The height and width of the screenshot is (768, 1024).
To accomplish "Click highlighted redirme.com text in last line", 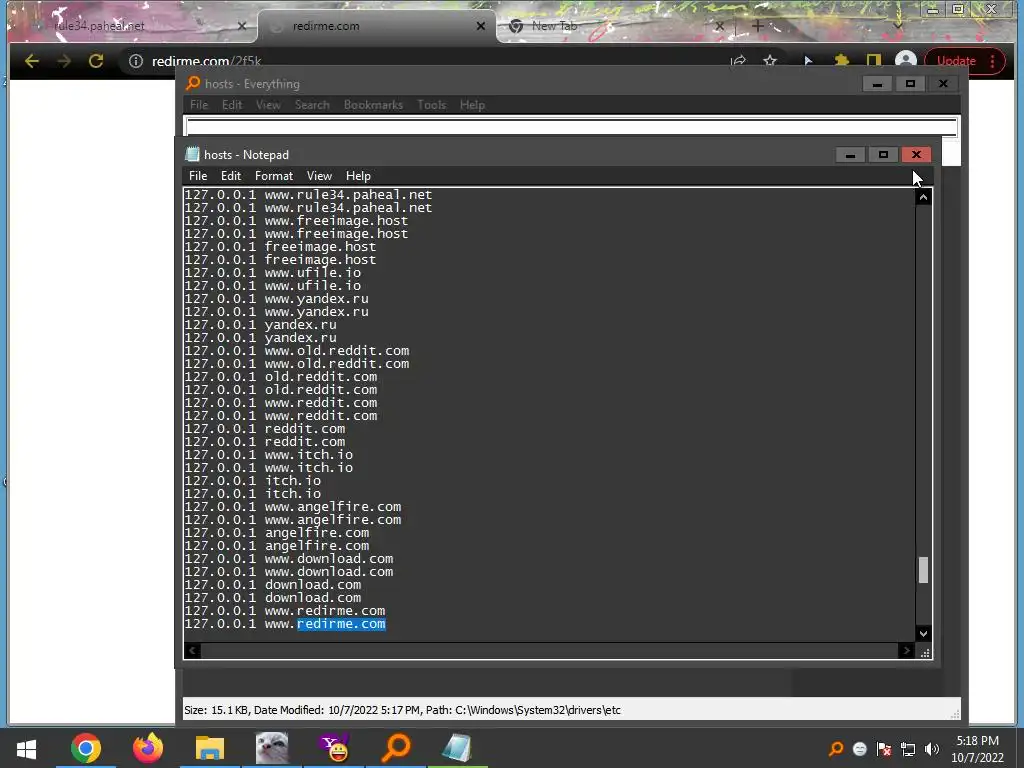I will 341,624.
